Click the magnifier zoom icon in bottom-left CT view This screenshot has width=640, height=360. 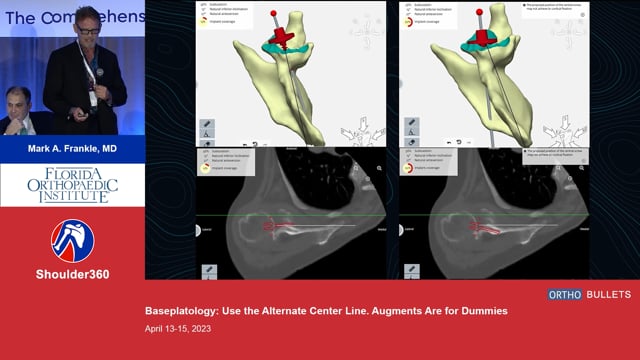[x=379, y=168]
